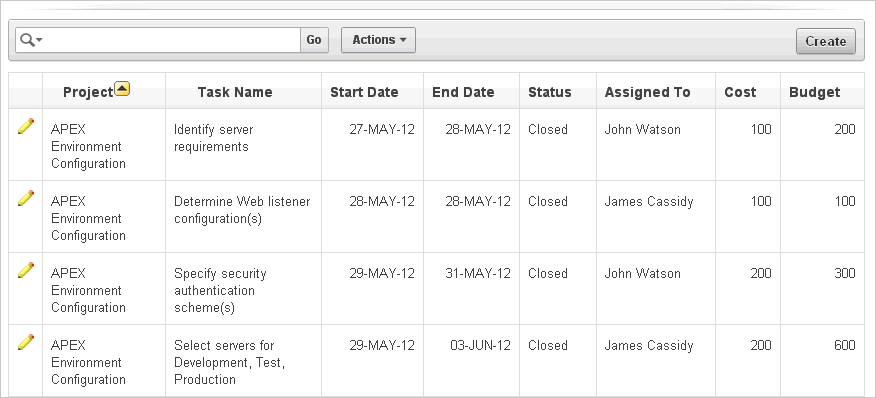This screenshot has height=398, width=876.
Task: Click the Cost column header
Action: 740,92
